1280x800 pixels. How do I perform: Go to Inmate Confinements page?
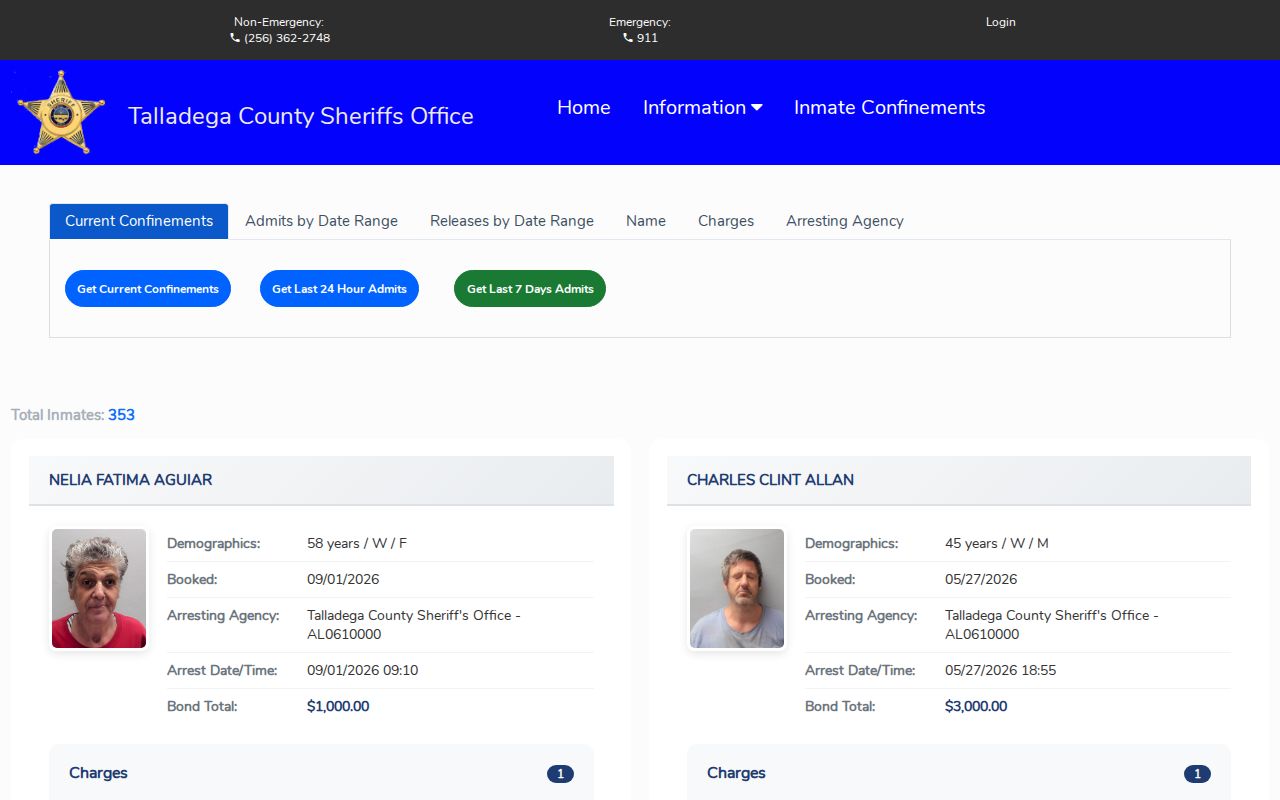[890, 108]
